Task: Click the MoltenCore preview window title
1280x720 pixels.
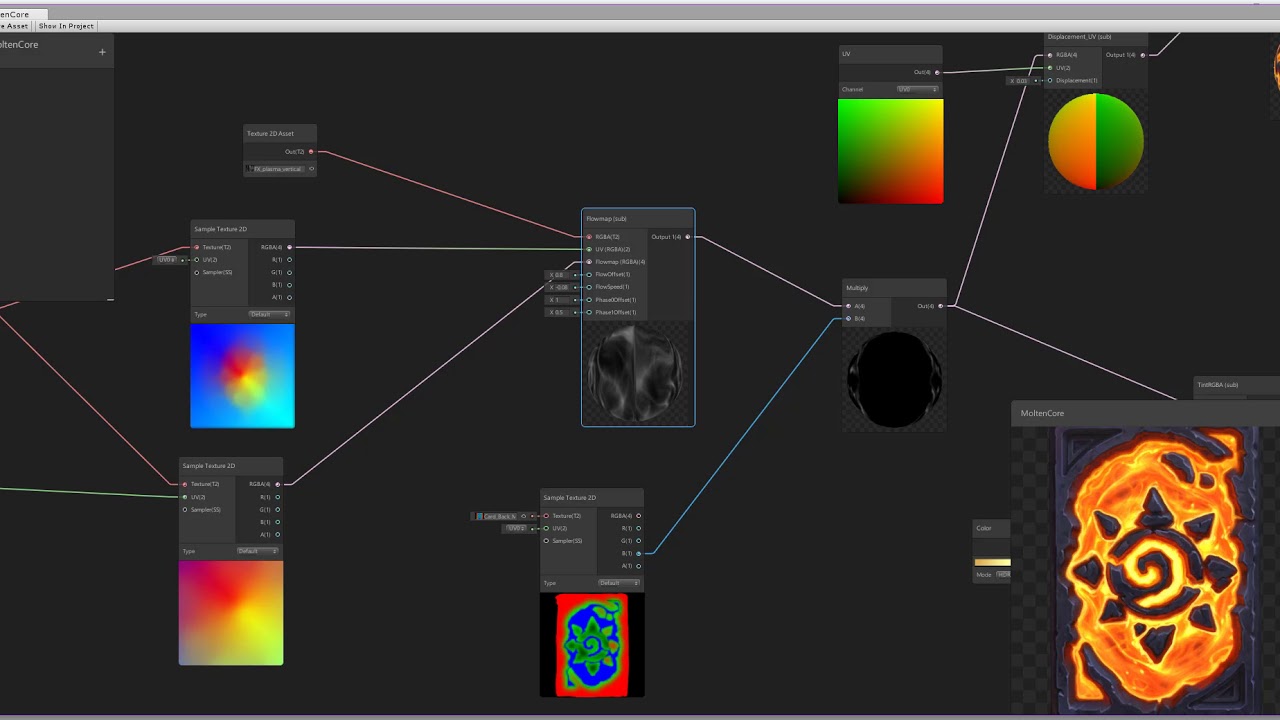Action: click(x=1042, y=413)
